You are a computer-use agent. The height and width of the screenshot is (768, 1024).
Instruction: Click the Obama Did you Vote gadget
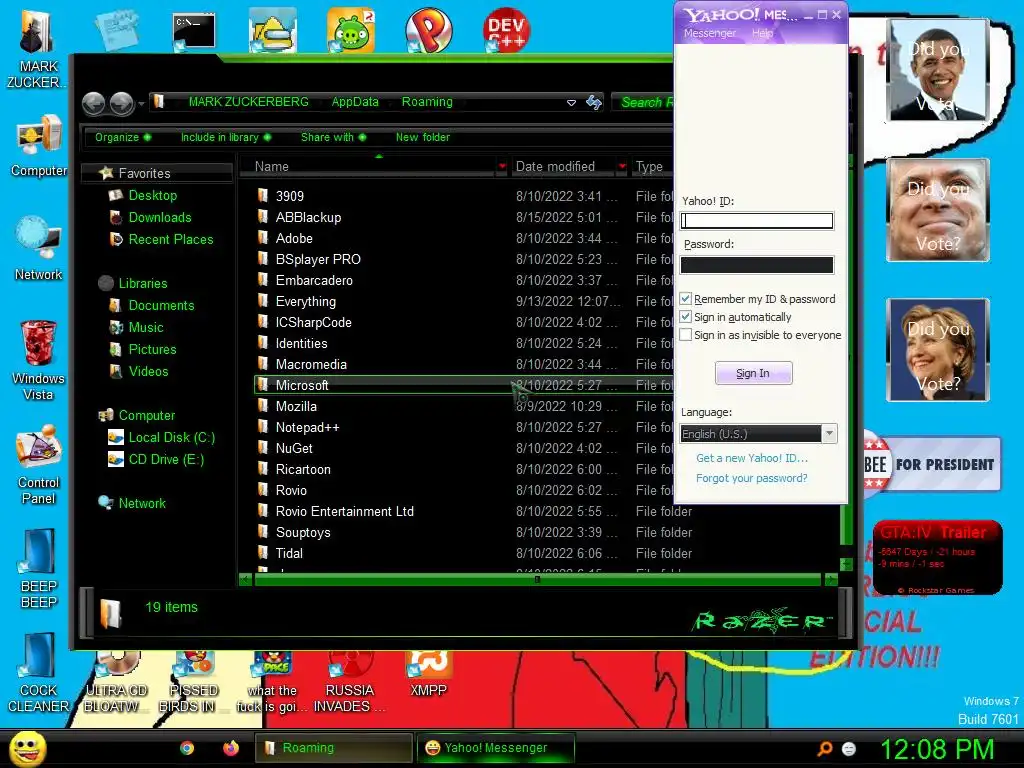938,70
